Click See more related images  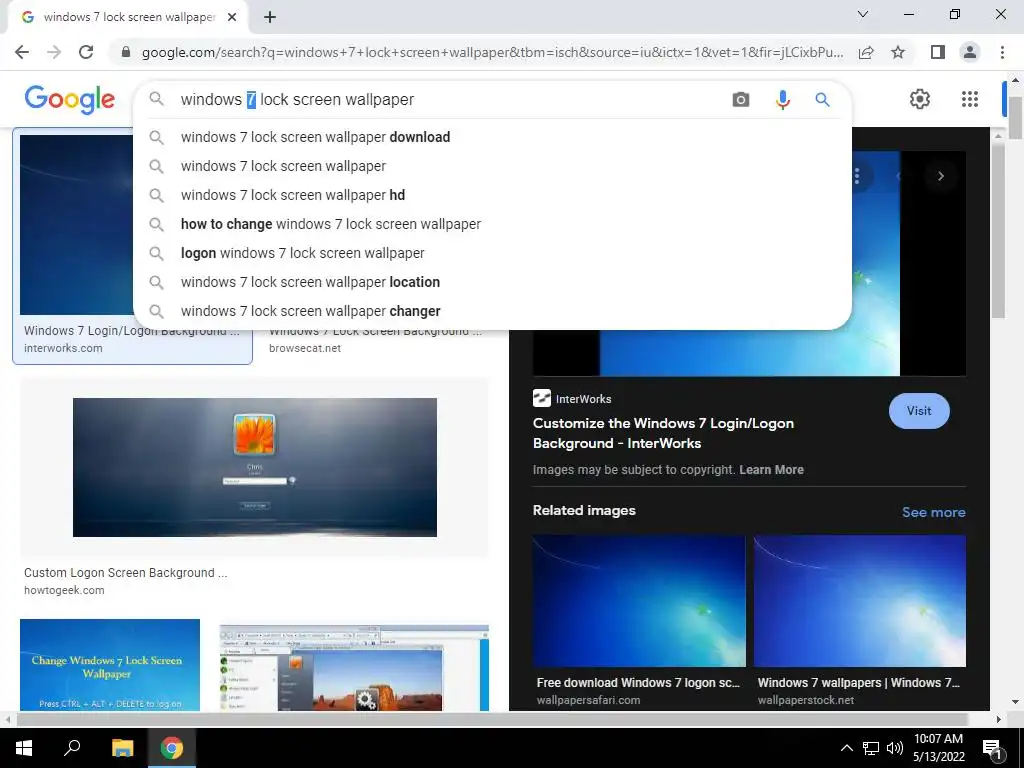[933, 512]
